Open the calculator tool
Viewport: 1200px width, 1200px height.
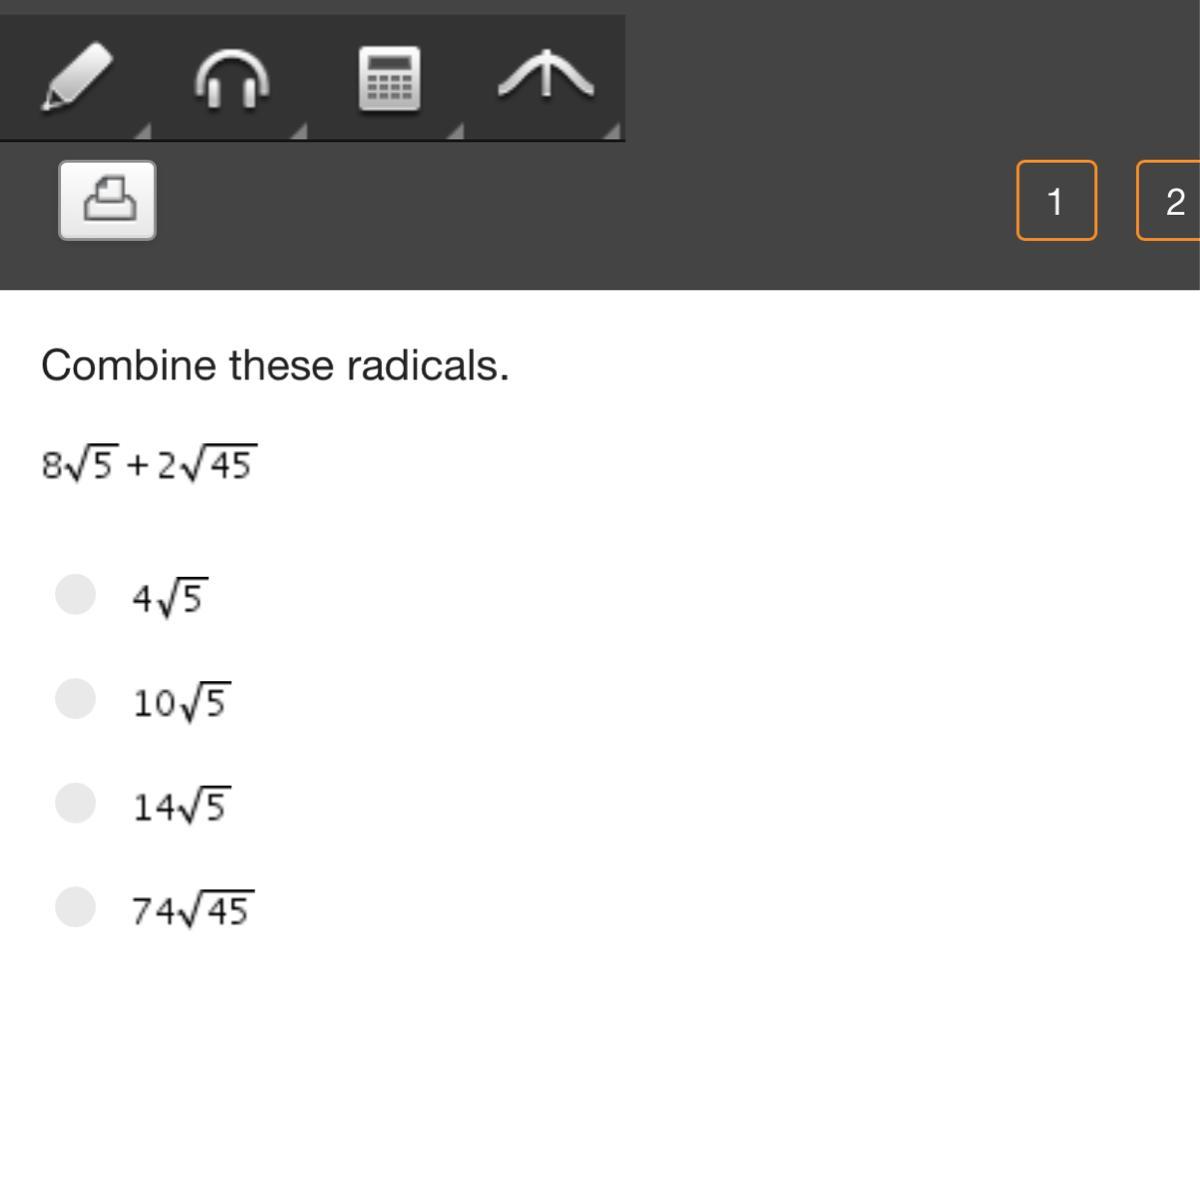point(389,78)
